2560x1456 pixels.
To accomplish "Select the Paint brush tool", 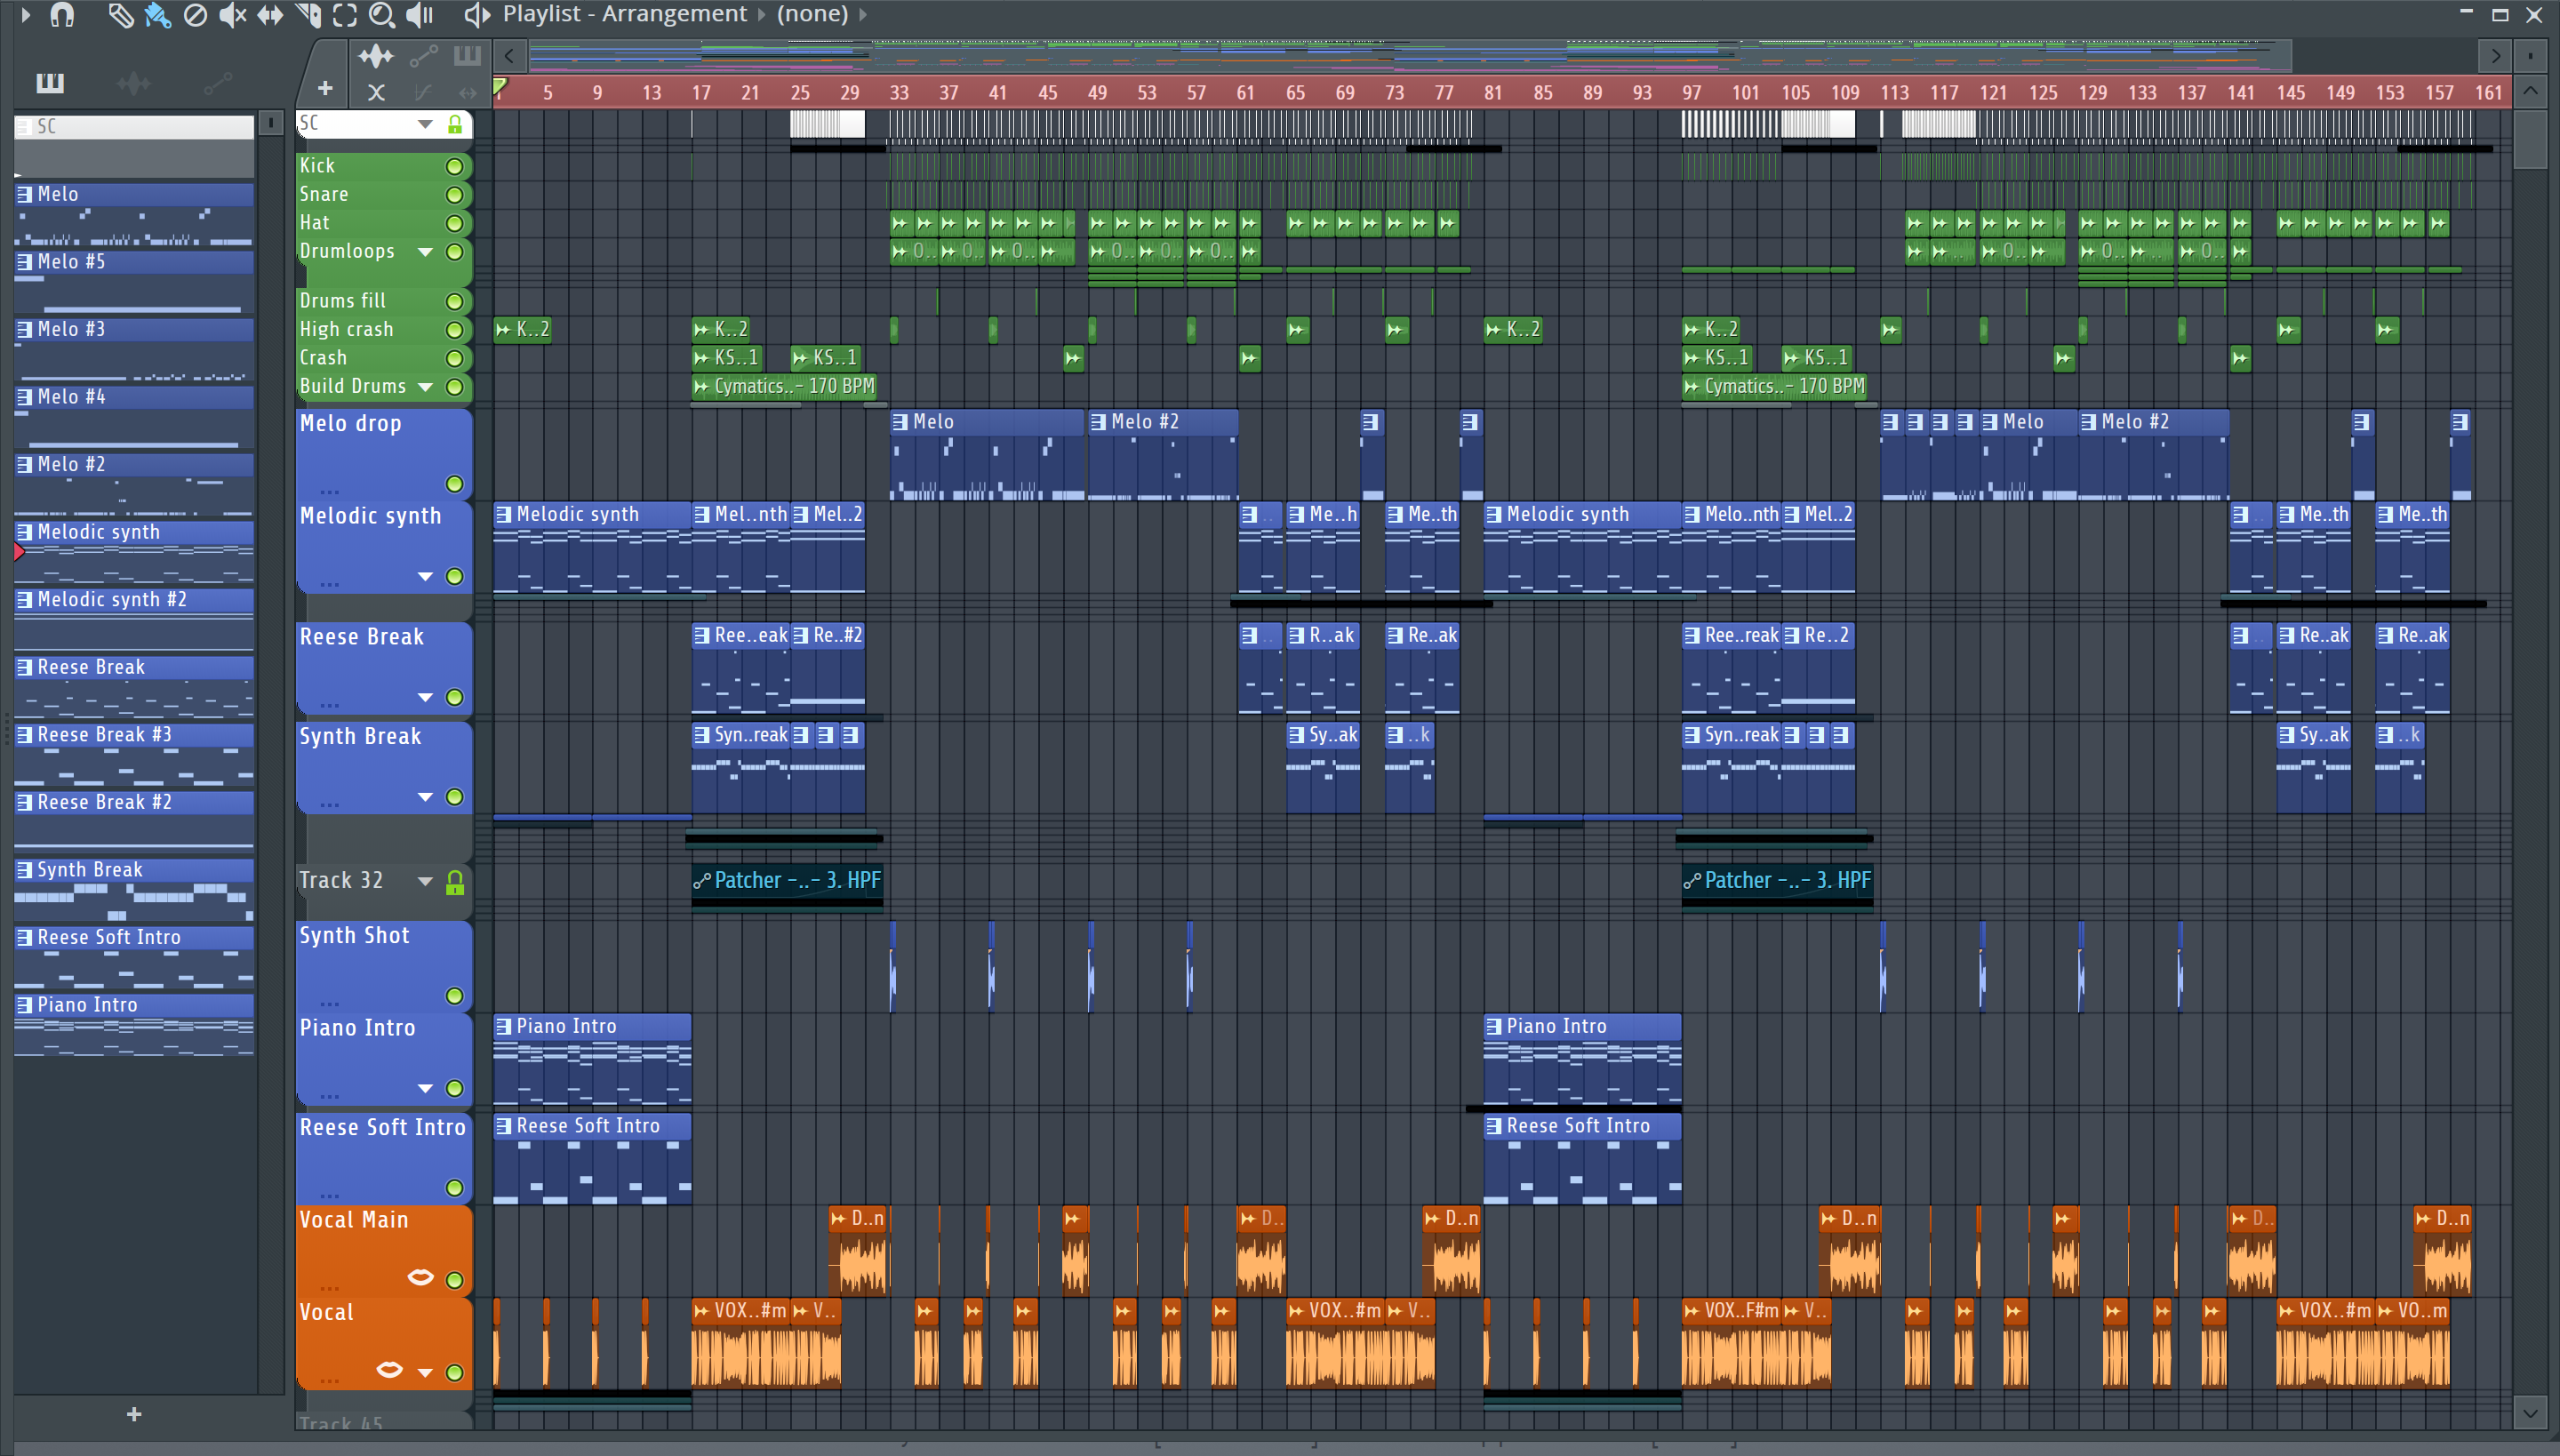I will (x=158, y=14).
